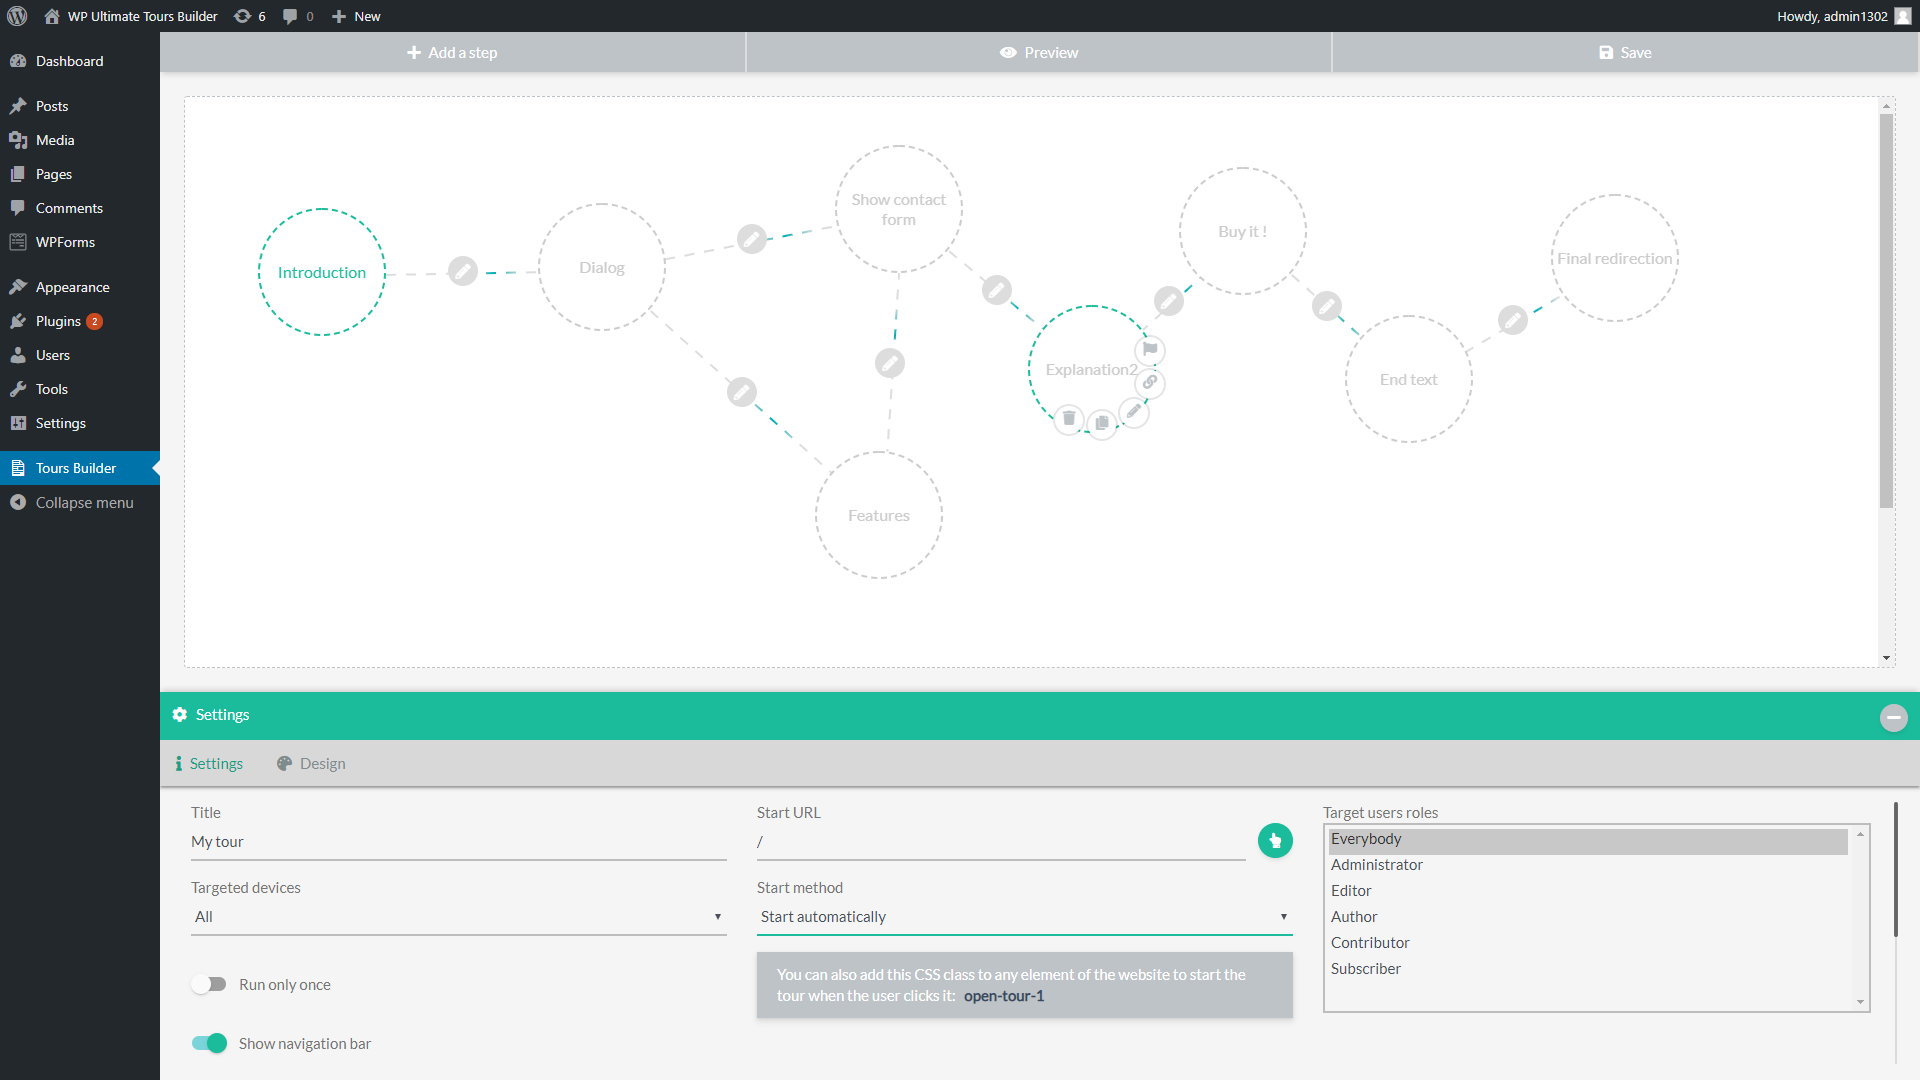1920x1080 pixels.
Task: Edit the link between End text and Final redirection
Action: coord(1512,320)
